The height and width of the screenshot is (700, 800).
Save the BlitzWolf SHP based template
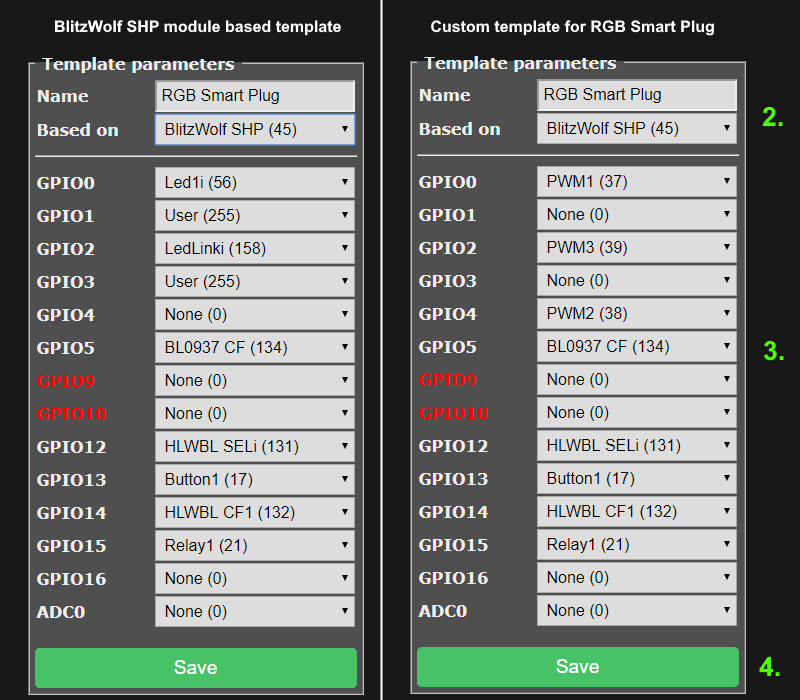click(196, 667)
